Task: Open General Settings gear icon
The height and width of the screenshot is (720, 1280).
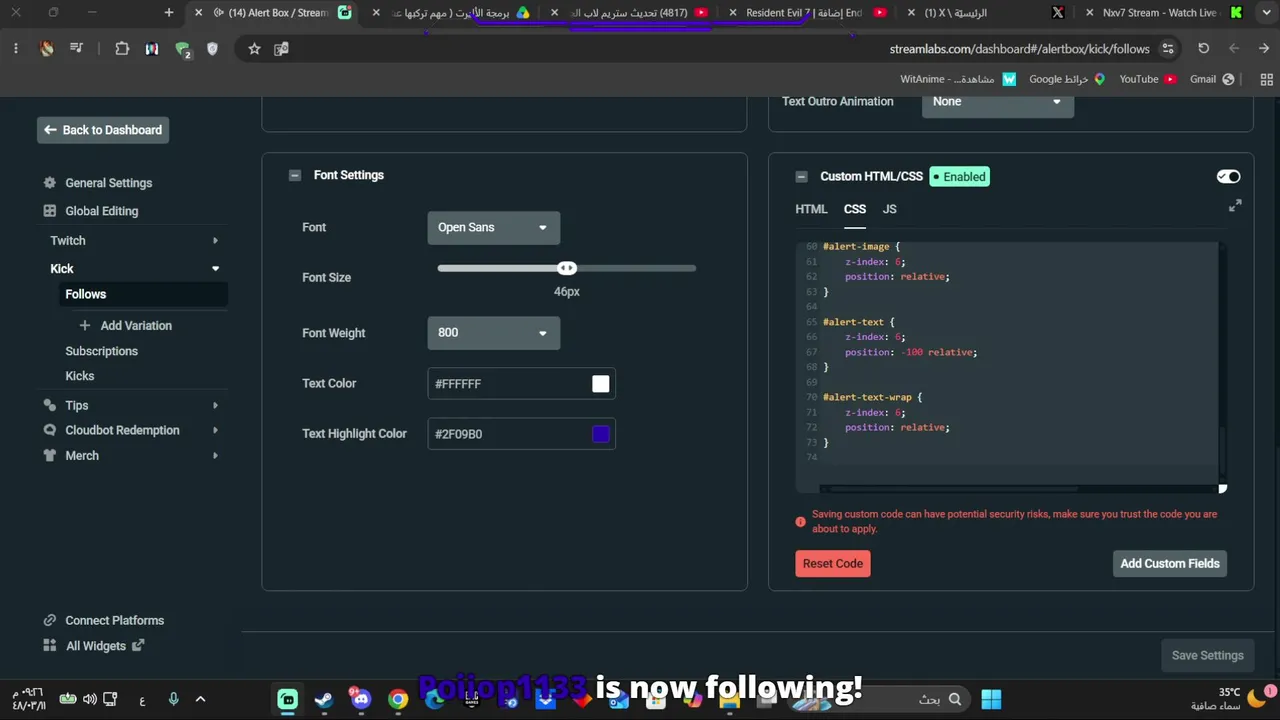Action: pyautogui.click(x=50, y=183)
